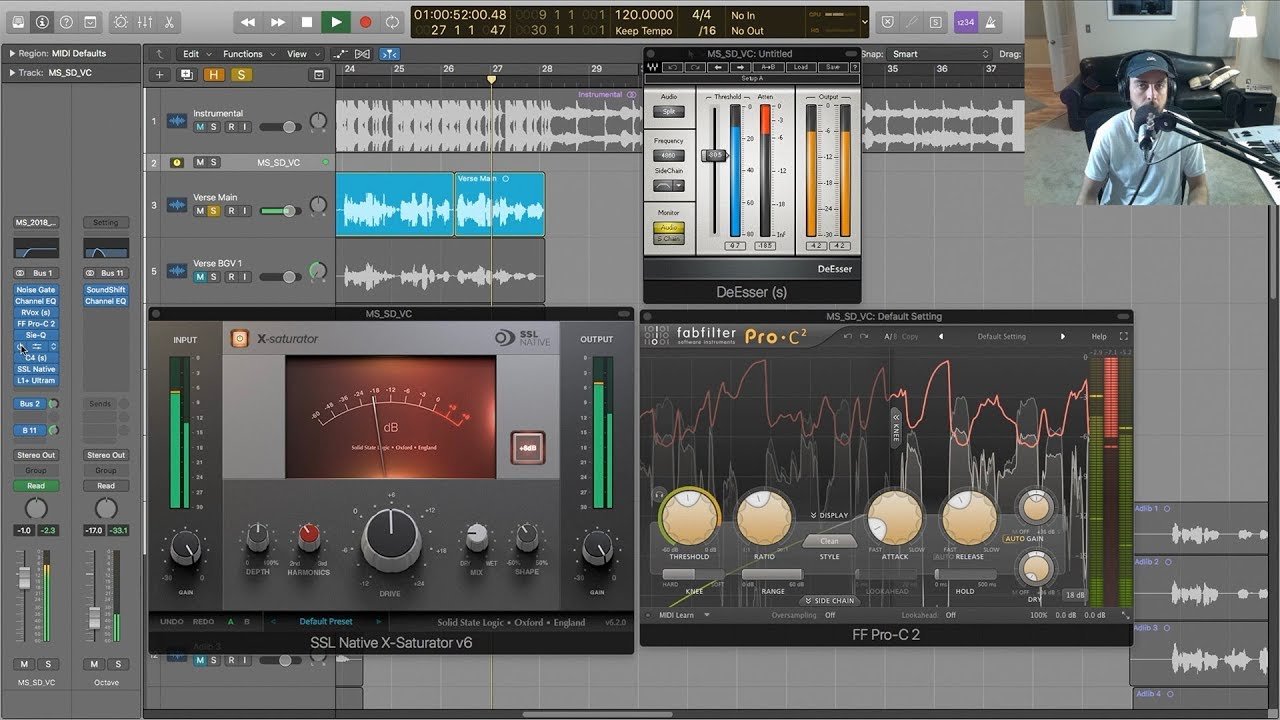Image resolution: width=1280 pixels, height=720 pixels.
Task: Solo the Verse Main track
Action: (x=213, y=211)
